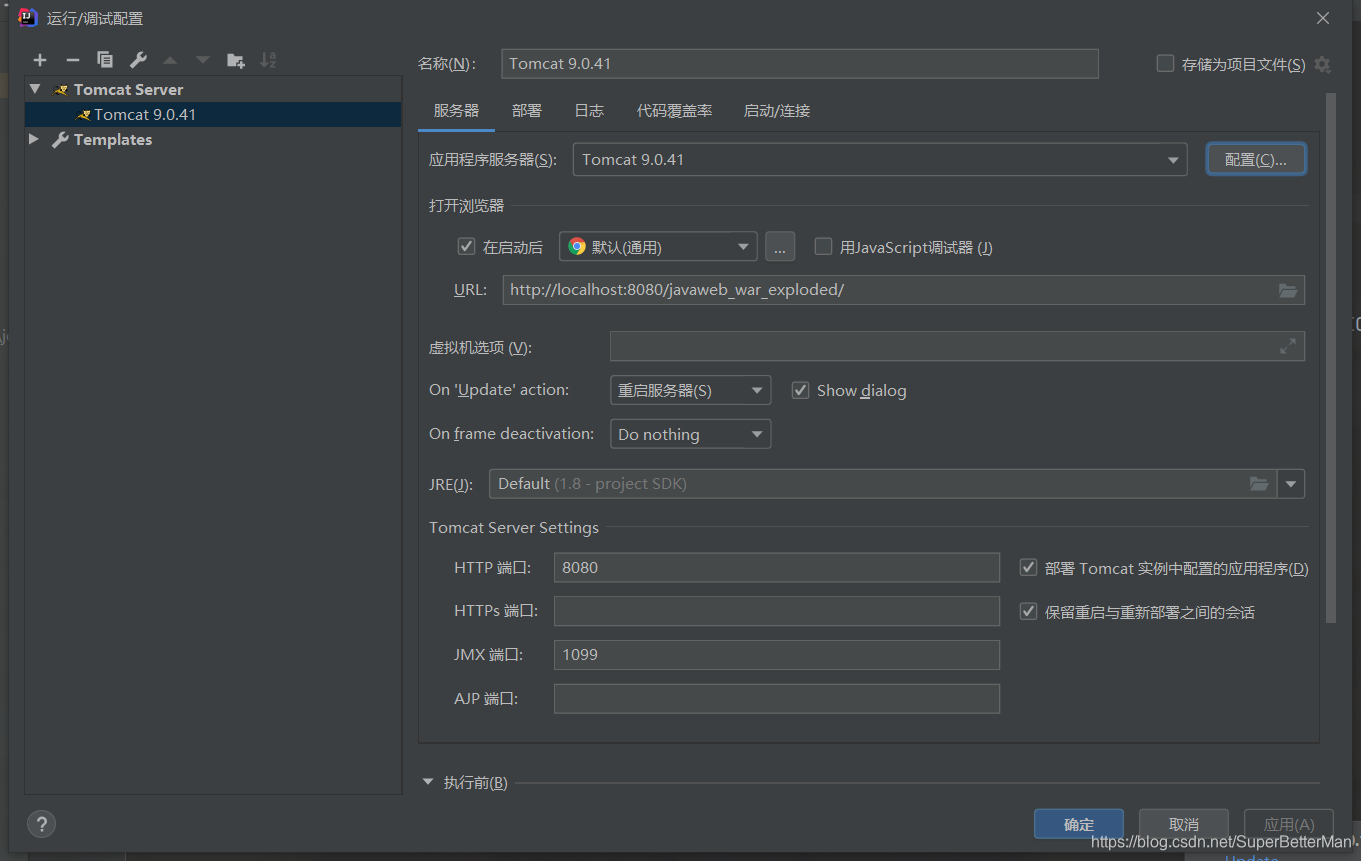1361x861 pixels.
Task: Open On 'Update' action dropdown
Action: coord(690,390)
